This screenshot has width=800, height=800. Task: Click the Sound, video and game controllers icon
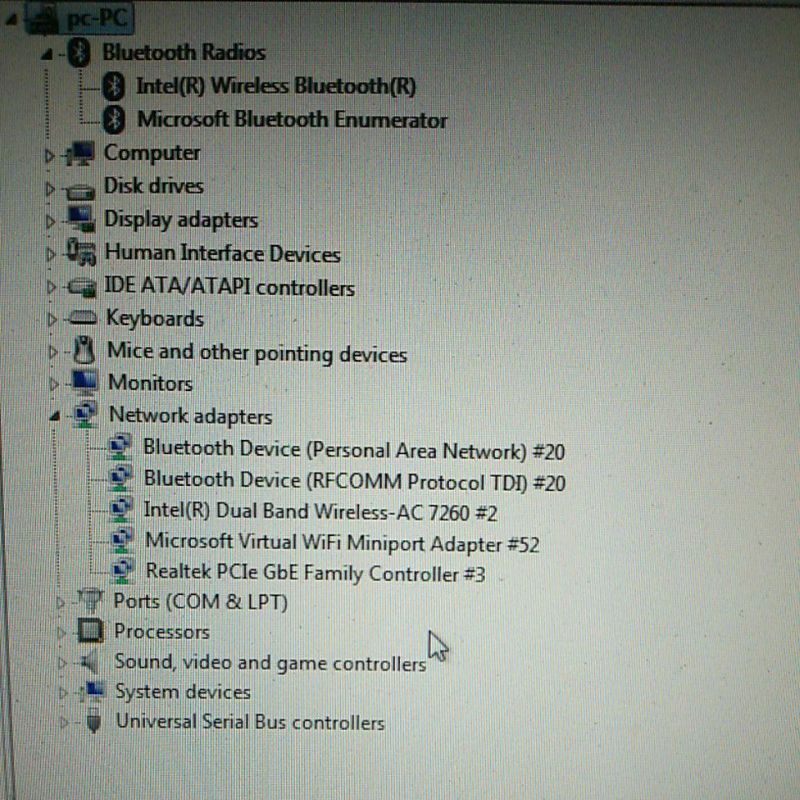(x=88, y=662)
